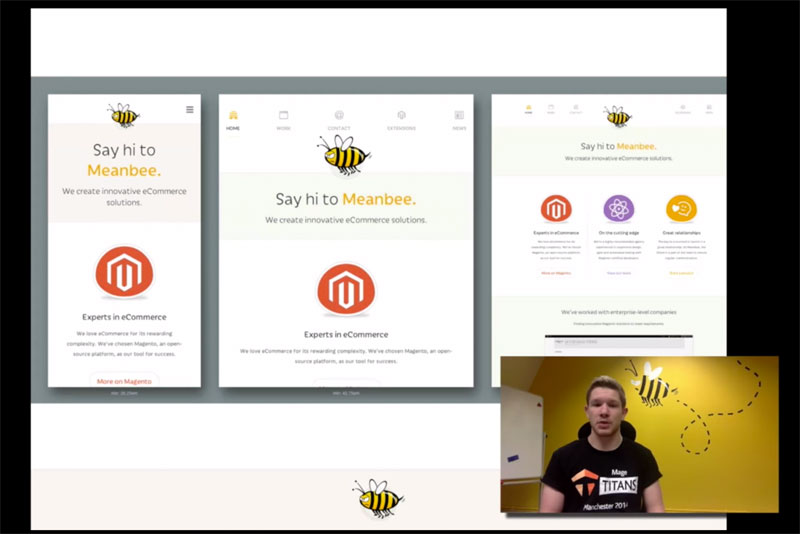
Task: Click the bee logo in the desktop mockup
Action: click(617, 116)
